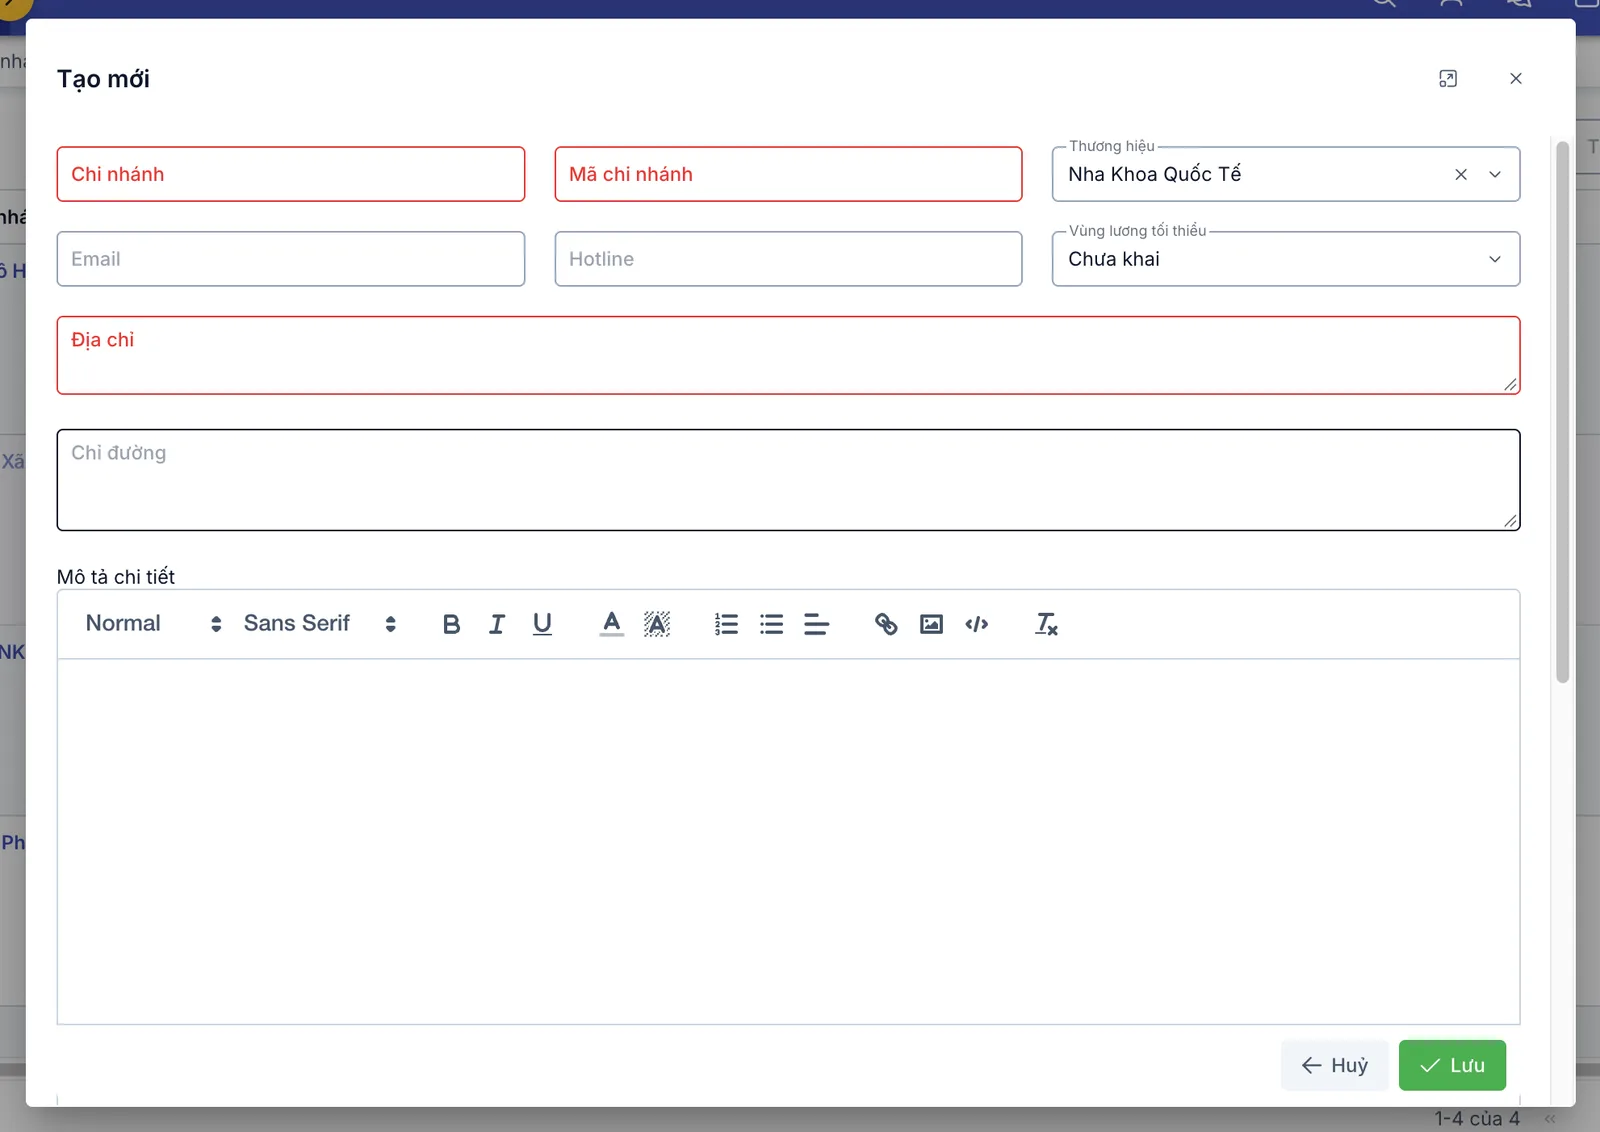
Task: Save the new branch with Lưu
Action: coord(1452,1065)
